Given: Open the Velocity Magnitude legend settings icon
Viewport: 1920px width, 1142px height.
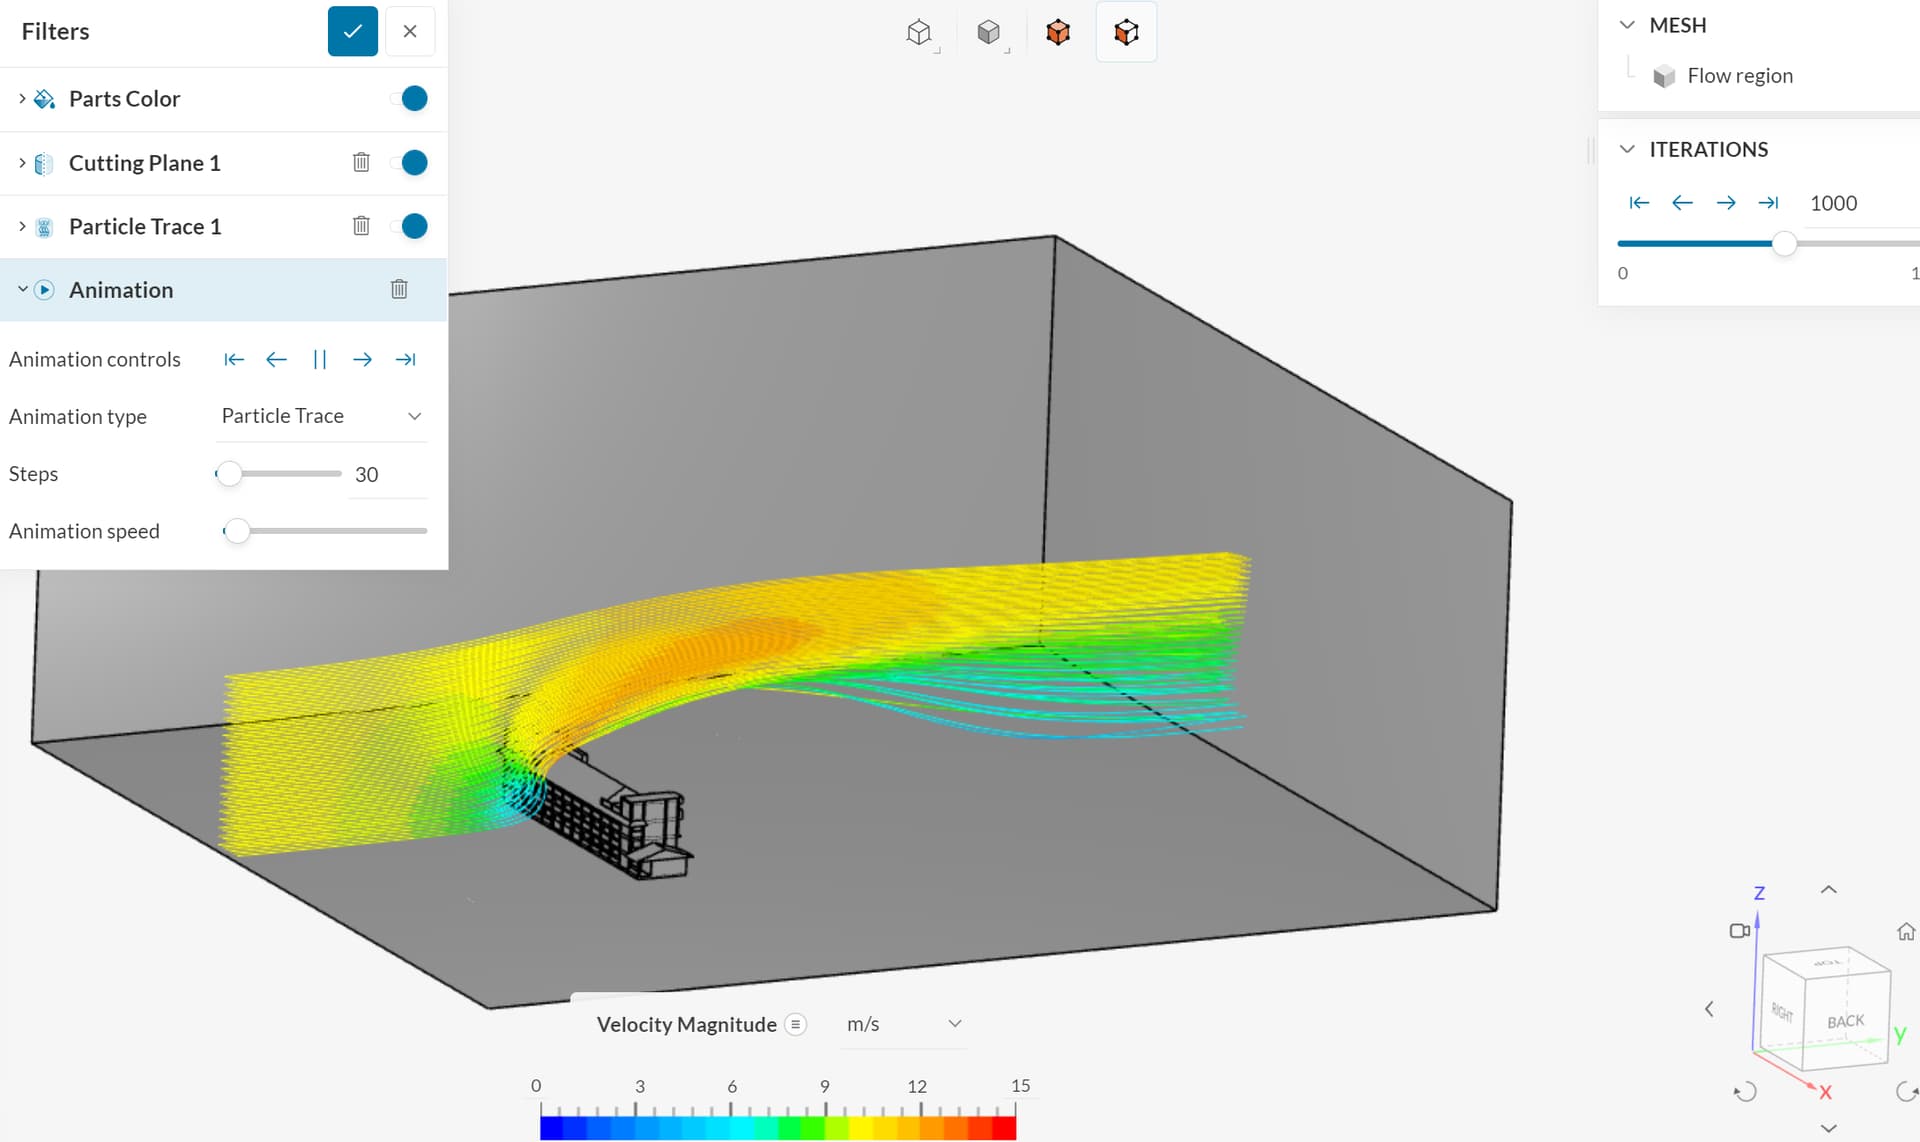Looking at the screenshot, I should (x=795, y=1024).
